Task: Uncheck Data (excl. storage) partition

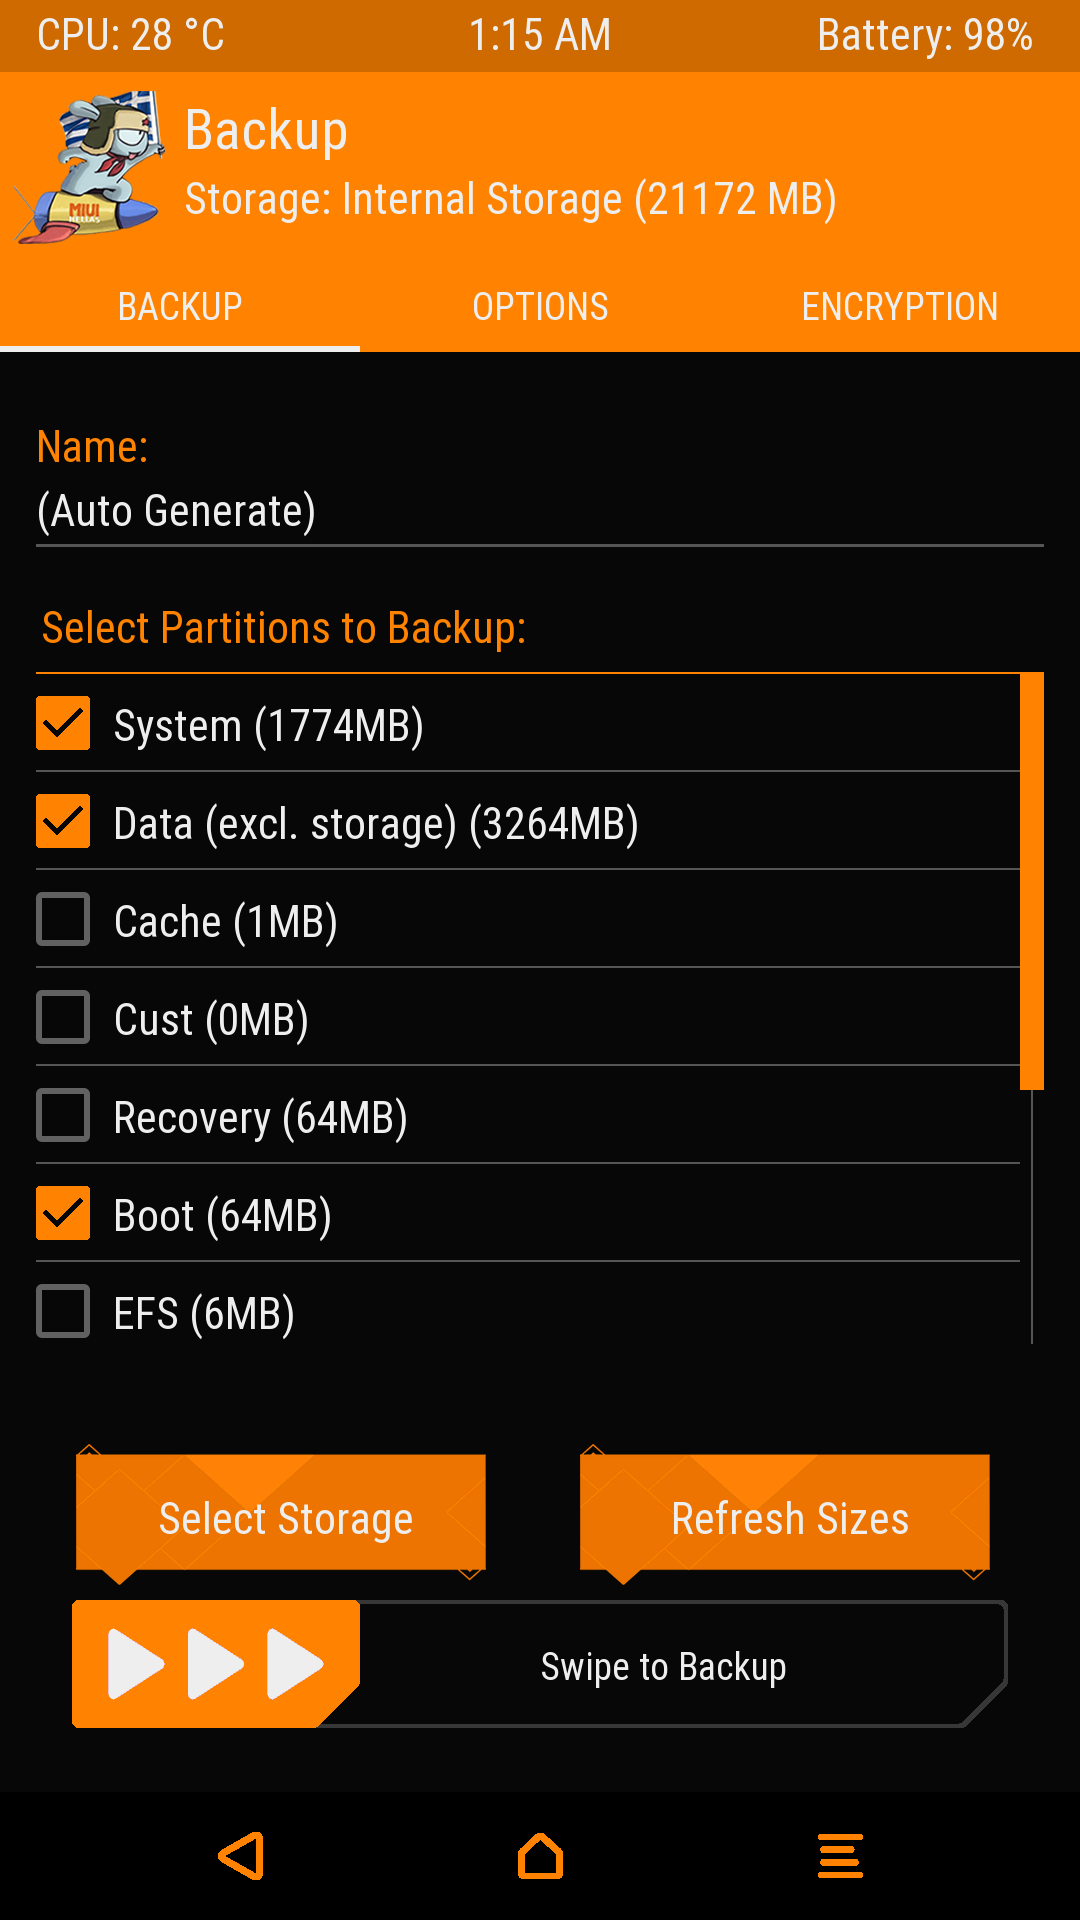Action: [x=63, y=821]
